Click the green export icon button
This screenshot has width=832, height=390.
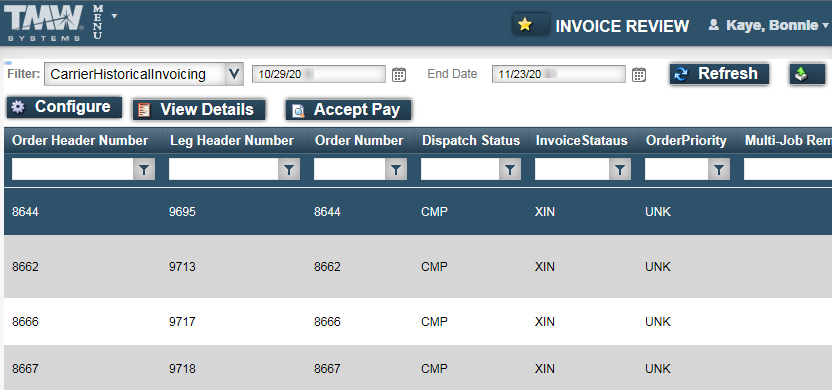[807, 74]
